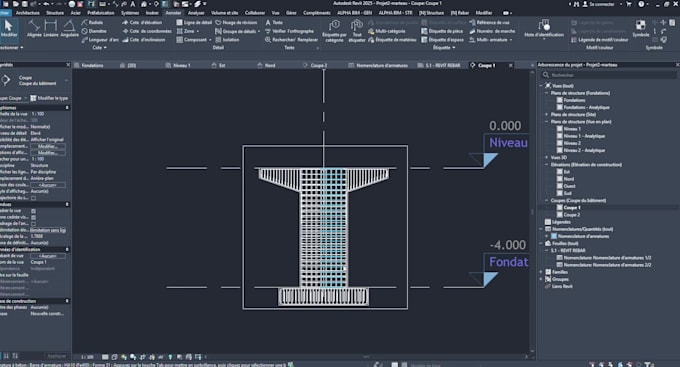The height and width of the screenshot is (367, 680).
Task: Click the Modifier button beside remplacement
Action: [x=48, y=146]
